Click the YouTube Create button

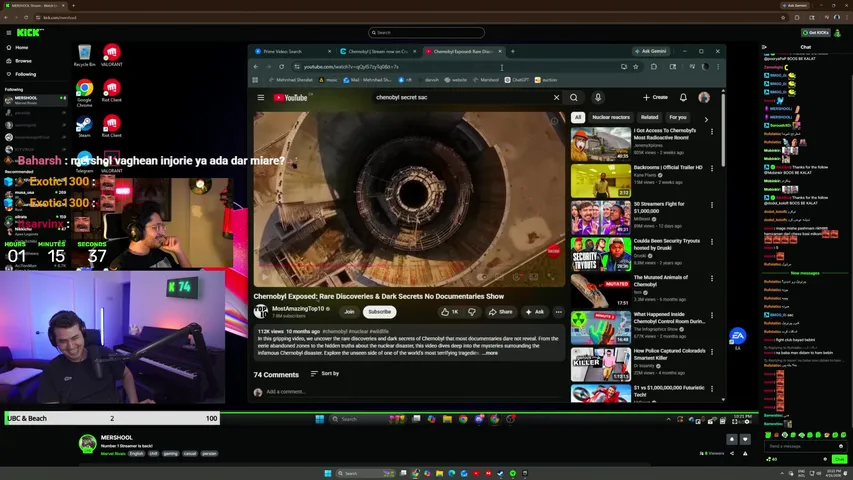[655, 97]
